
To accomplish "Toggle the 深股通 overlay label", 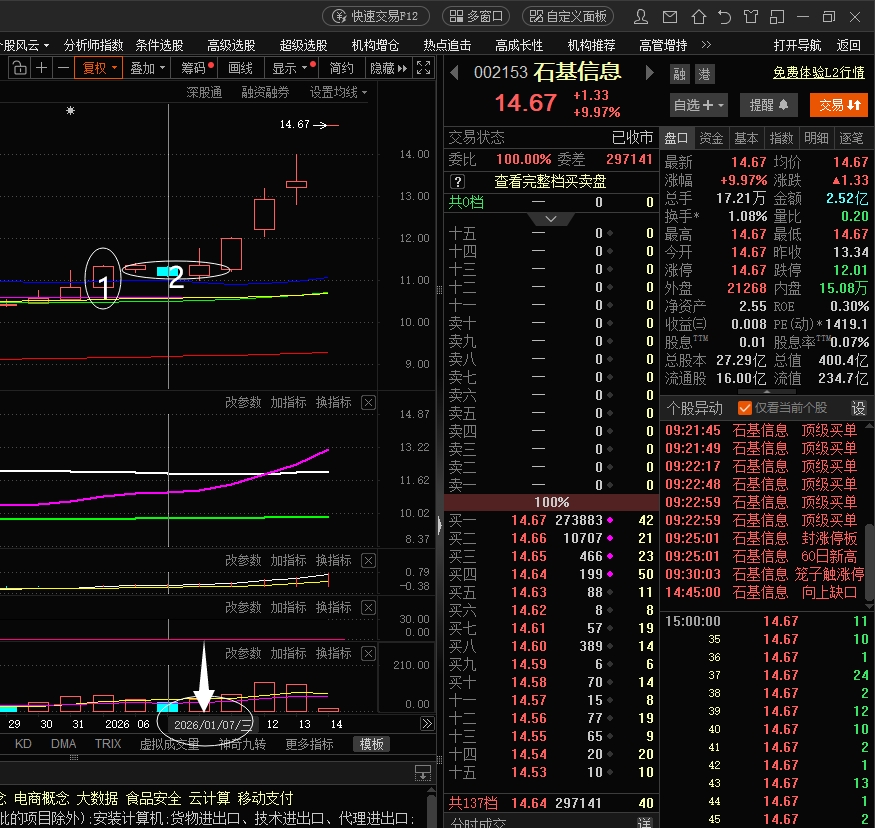I will click(204, 92).
